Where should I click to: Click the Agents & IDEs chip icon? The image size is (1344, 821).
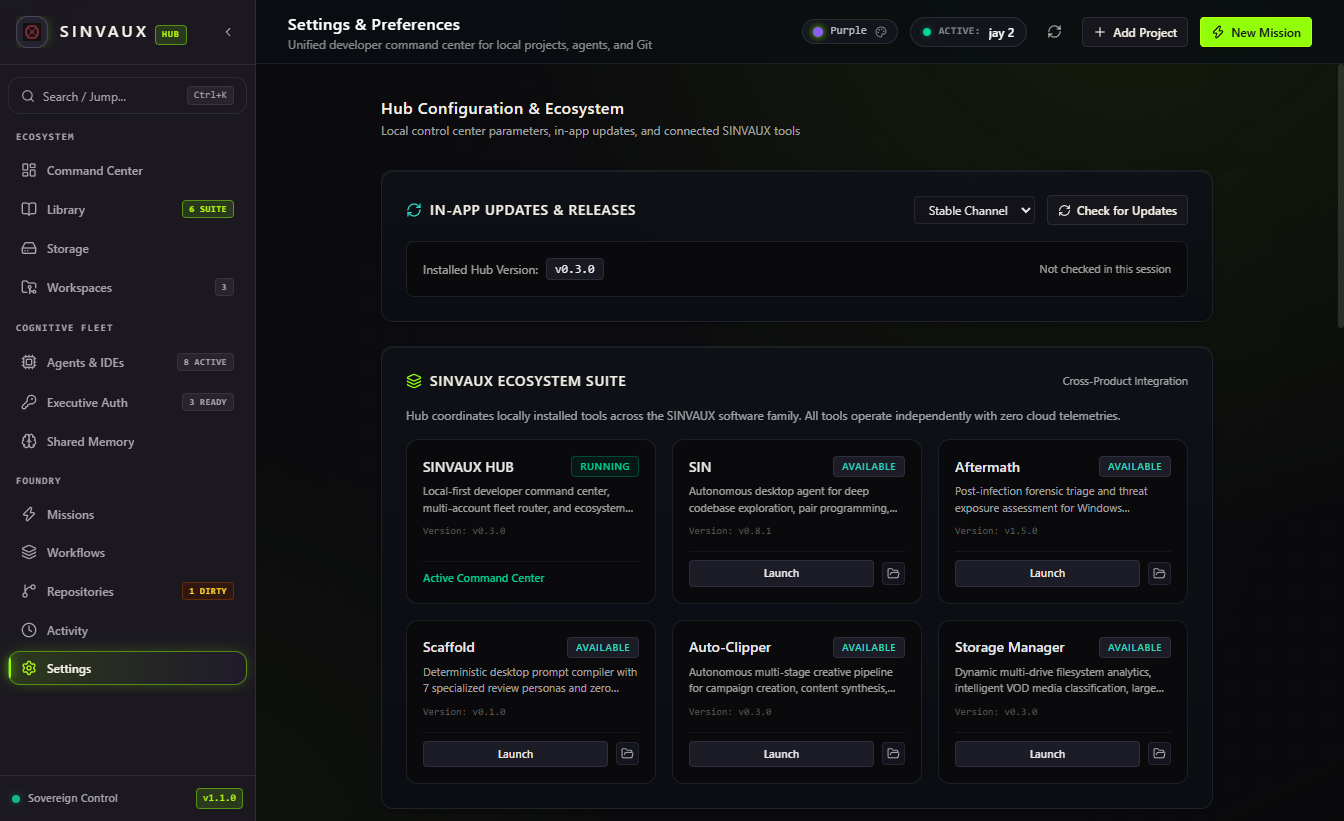coord(29,363)
